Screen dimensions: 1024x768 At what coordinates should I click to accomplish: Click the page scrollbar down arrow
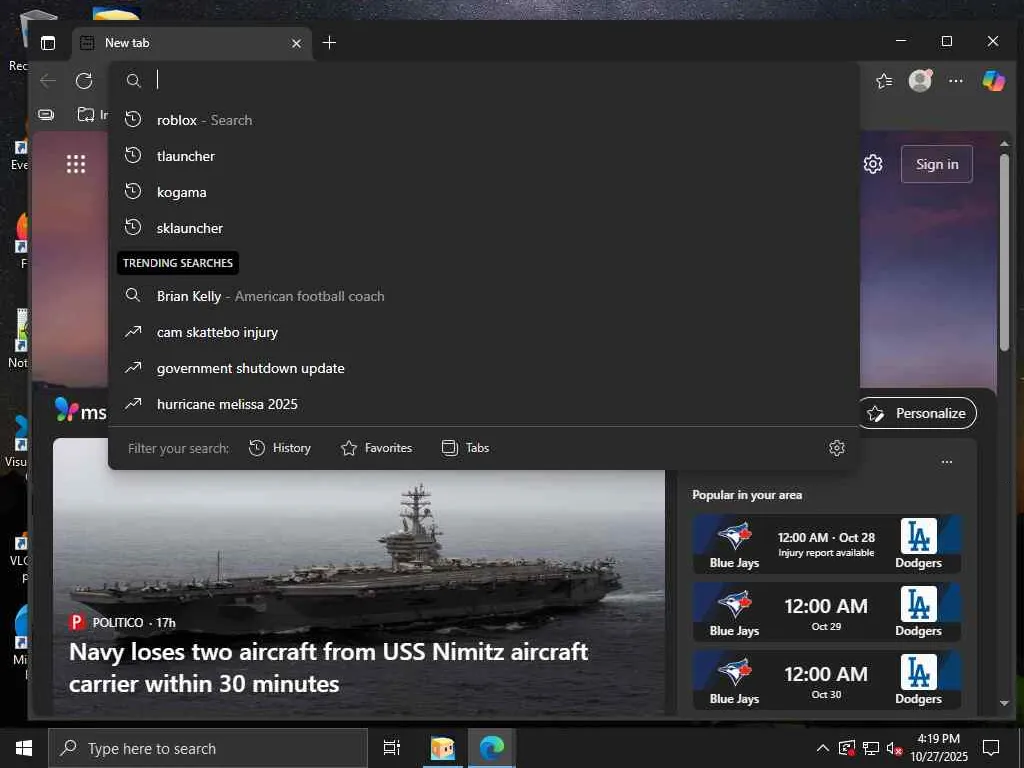(1004, 703)
